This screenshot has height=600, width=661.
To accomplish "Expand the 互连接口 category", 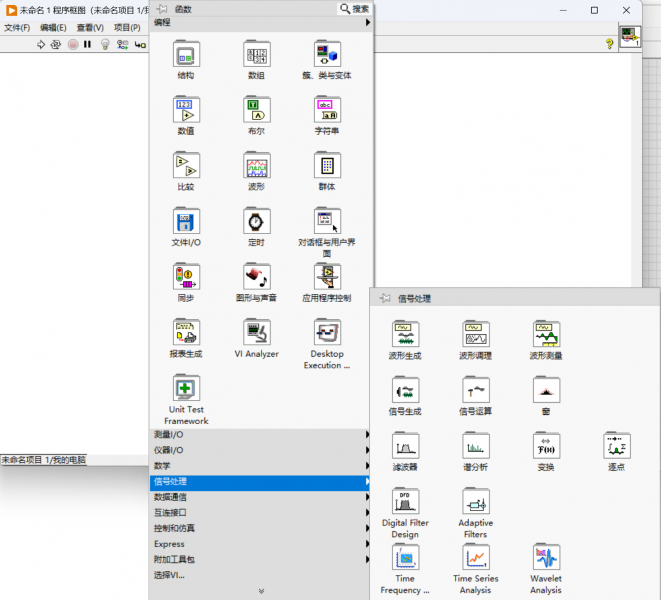I will click(260, 512).
